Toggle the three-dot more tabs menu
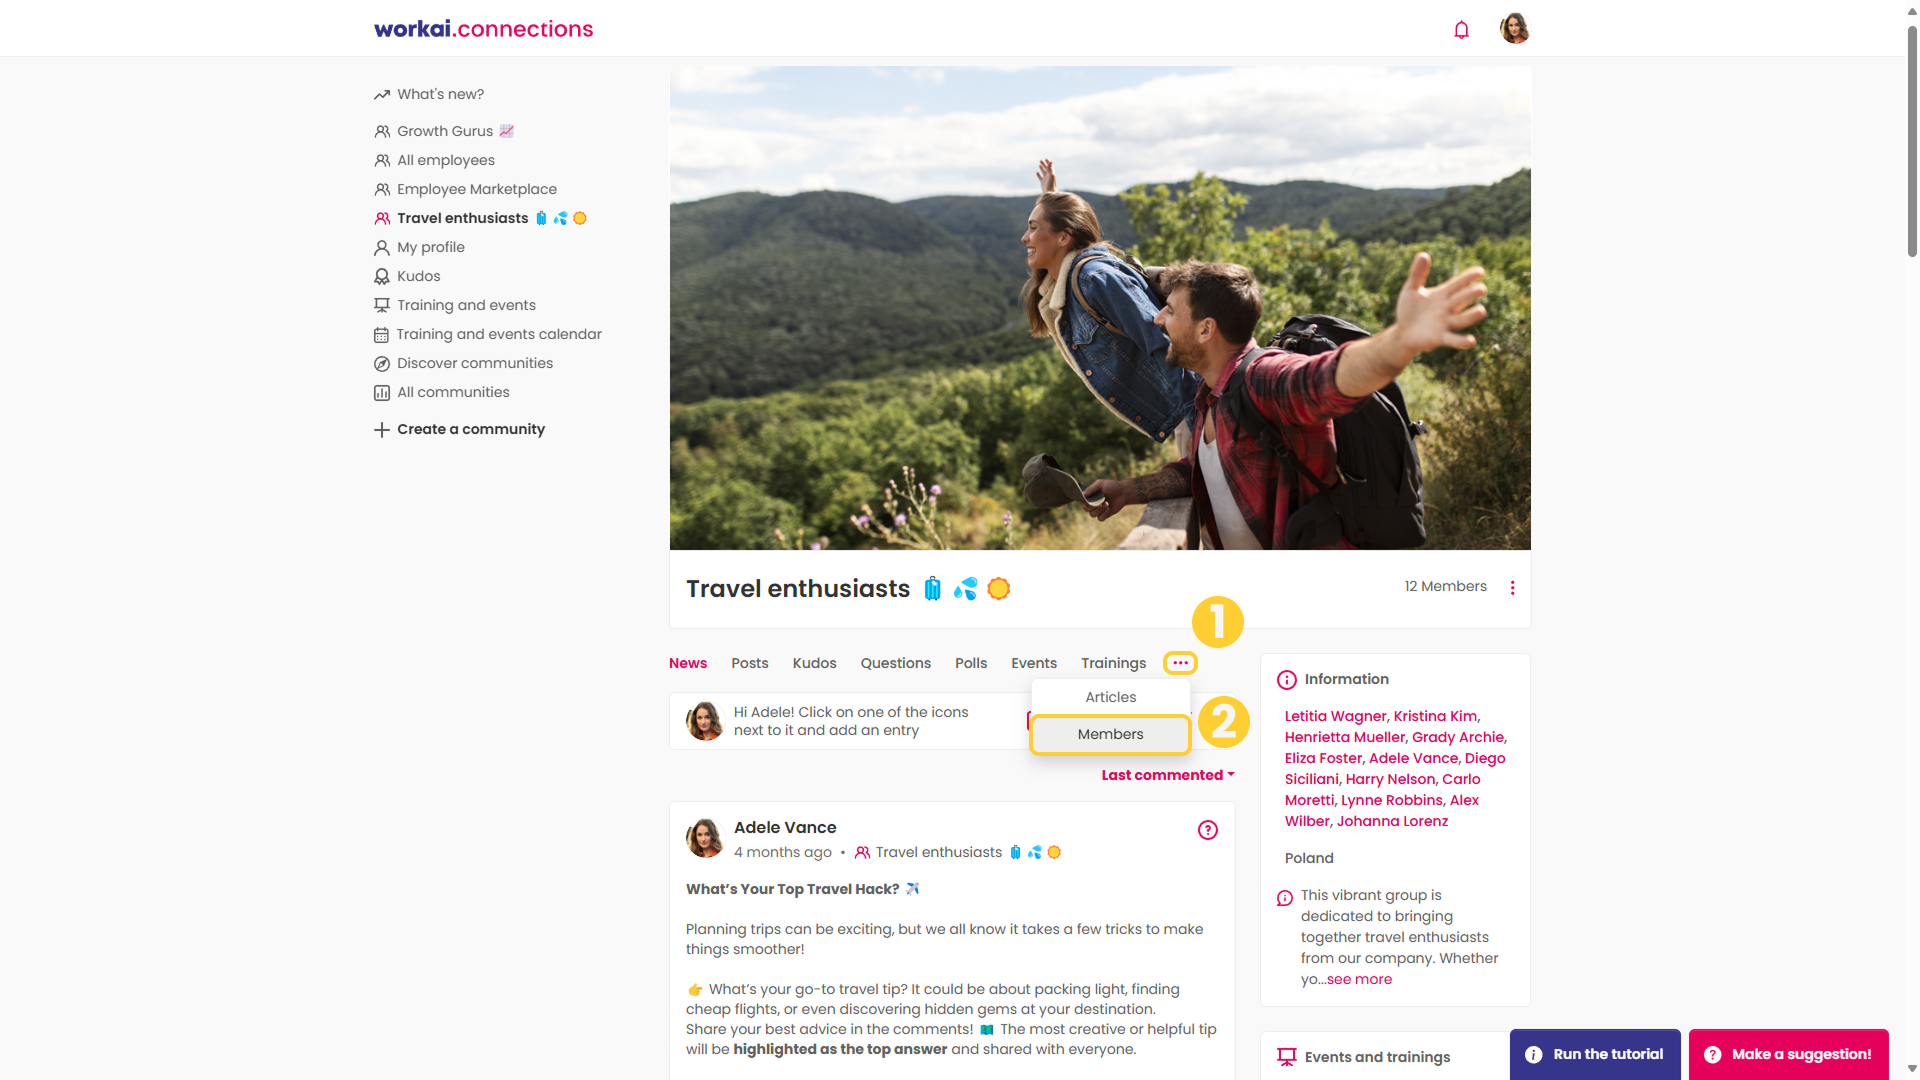Image resolution: width=1920 pixels, height=1080 pixels. tap(1180, 663)
